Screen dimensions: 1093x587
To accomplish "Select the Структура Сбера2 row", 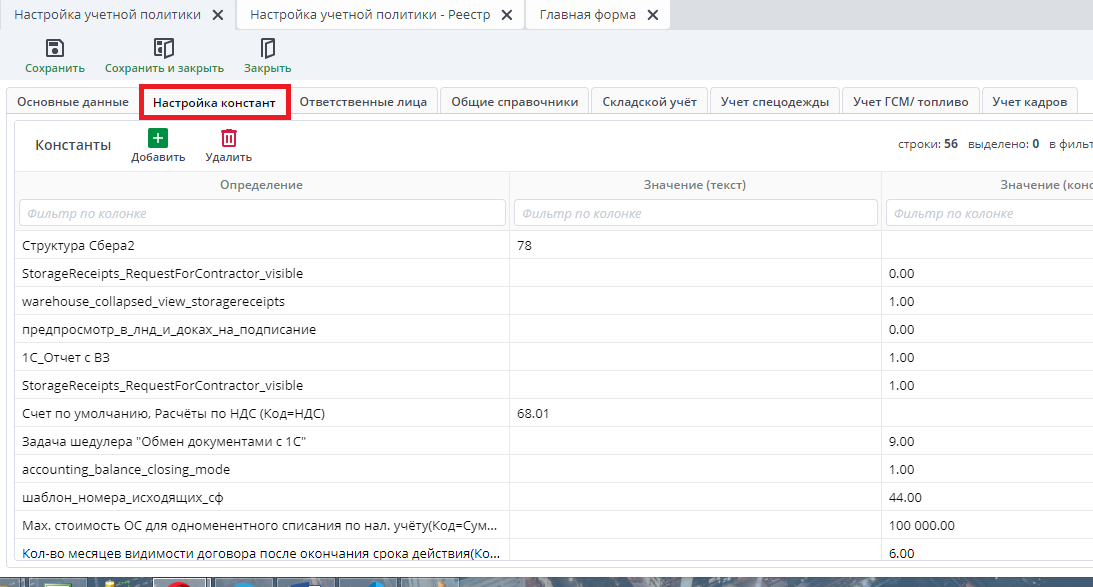I will pos(262,245).
